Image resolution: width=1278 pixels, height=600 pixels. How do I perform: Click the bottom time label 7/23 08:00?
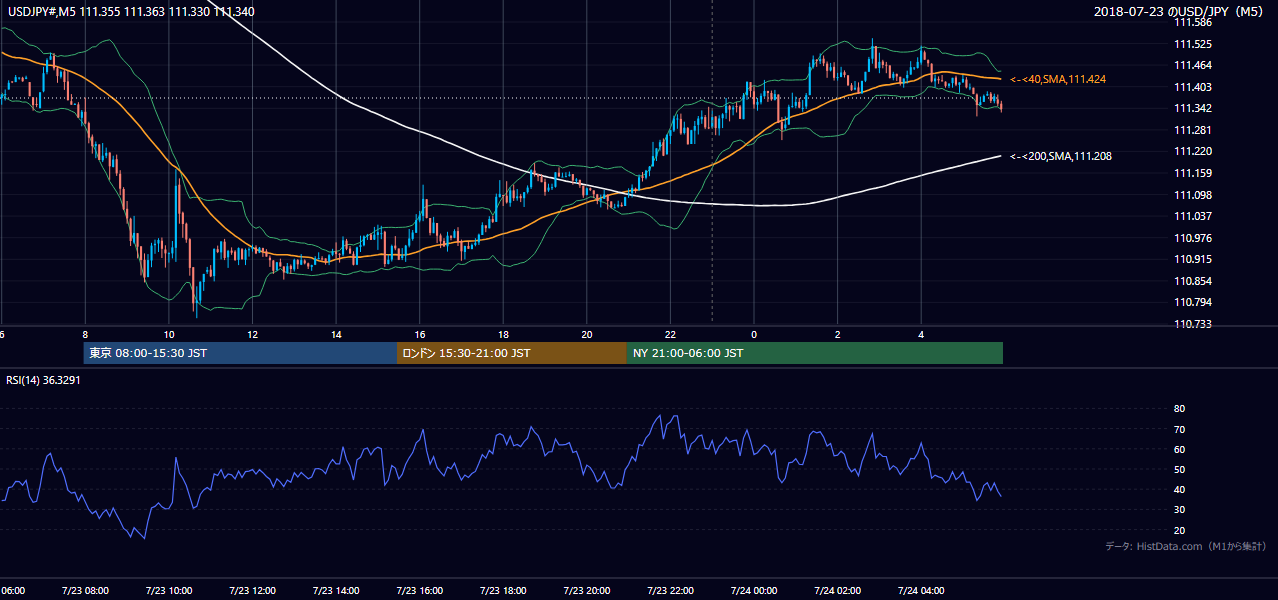point(85,591)
